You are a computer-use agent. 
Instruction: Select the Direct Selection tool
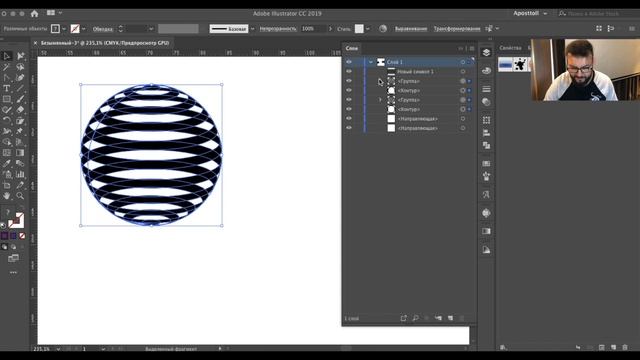[x=20, y=56]
